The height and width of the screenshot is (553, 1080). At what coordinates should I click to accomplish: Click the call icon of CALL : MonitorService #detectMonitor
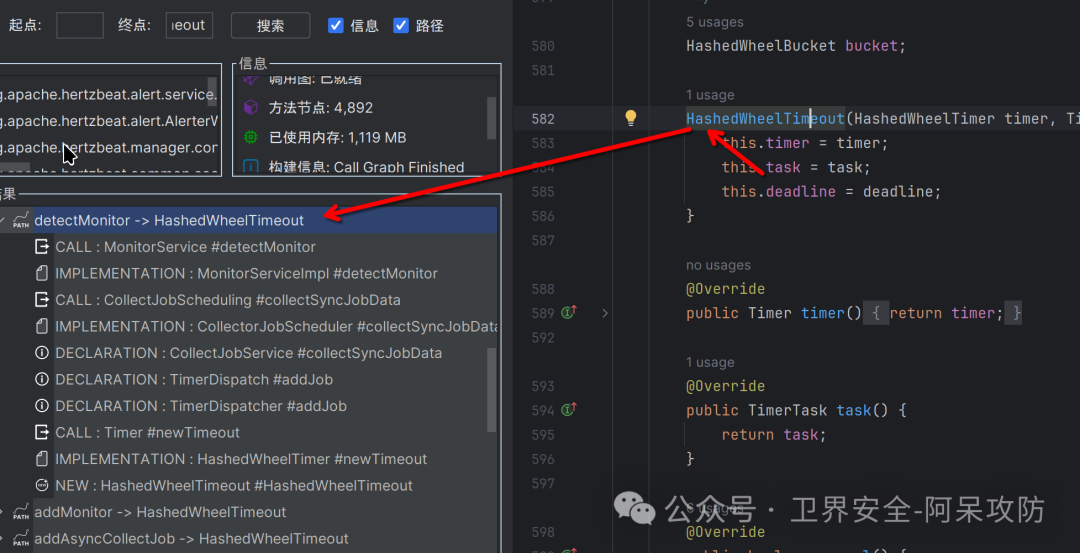43,247
